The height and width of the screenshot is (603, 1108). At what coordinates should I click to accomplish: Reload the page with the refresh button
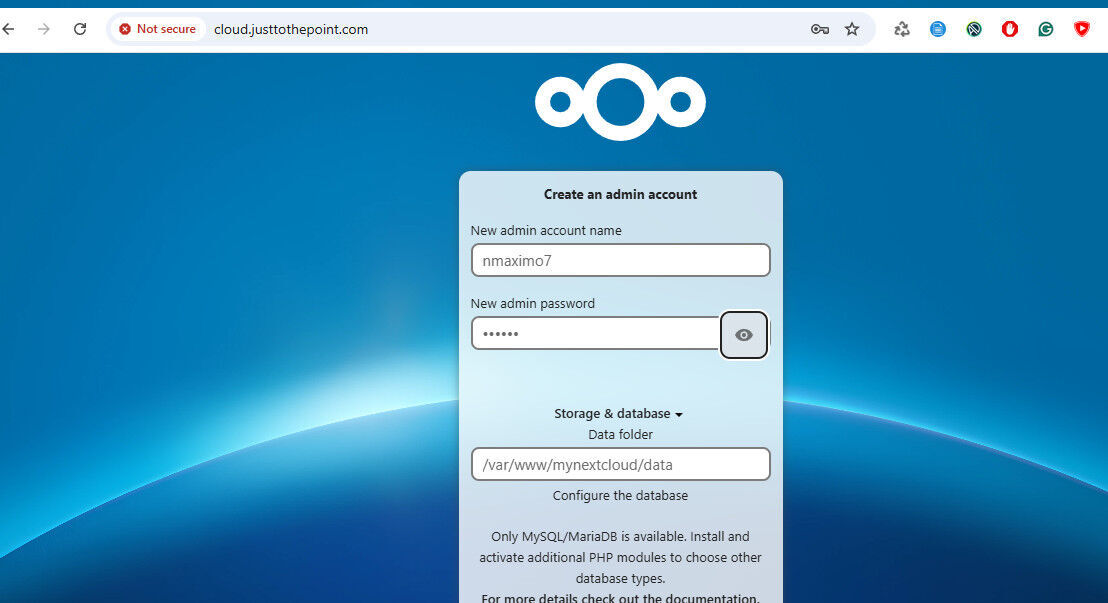(80, 29)
